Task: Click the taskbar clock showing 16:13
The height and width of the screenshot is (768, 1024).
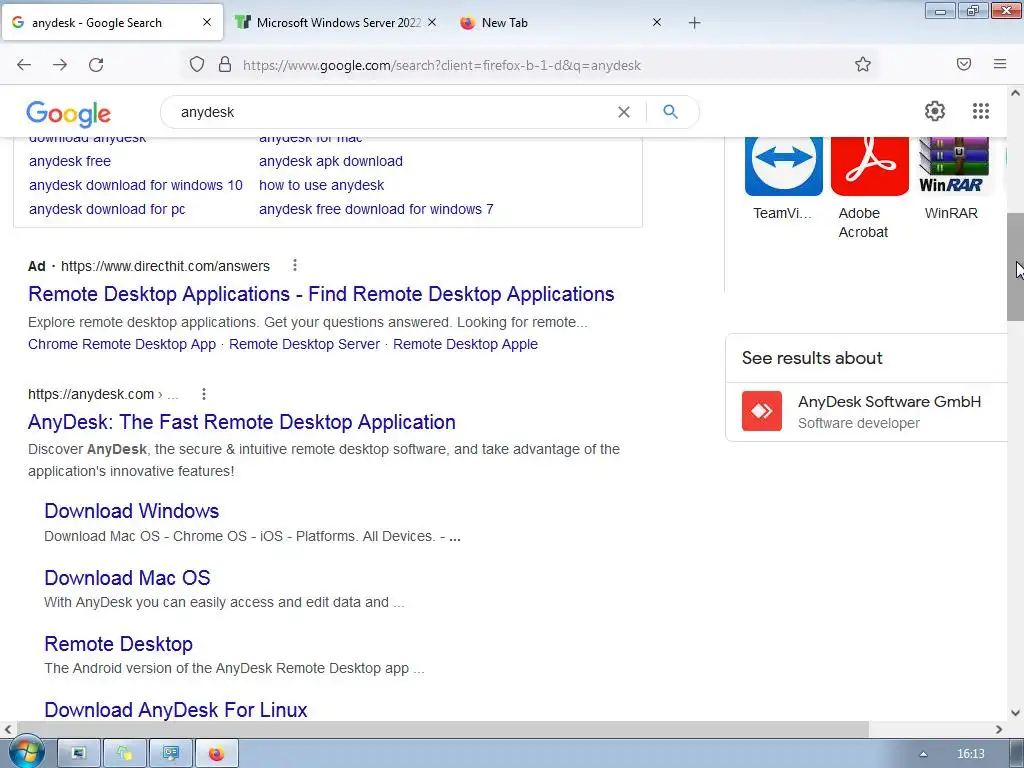Action: click(x=970, y=754)
